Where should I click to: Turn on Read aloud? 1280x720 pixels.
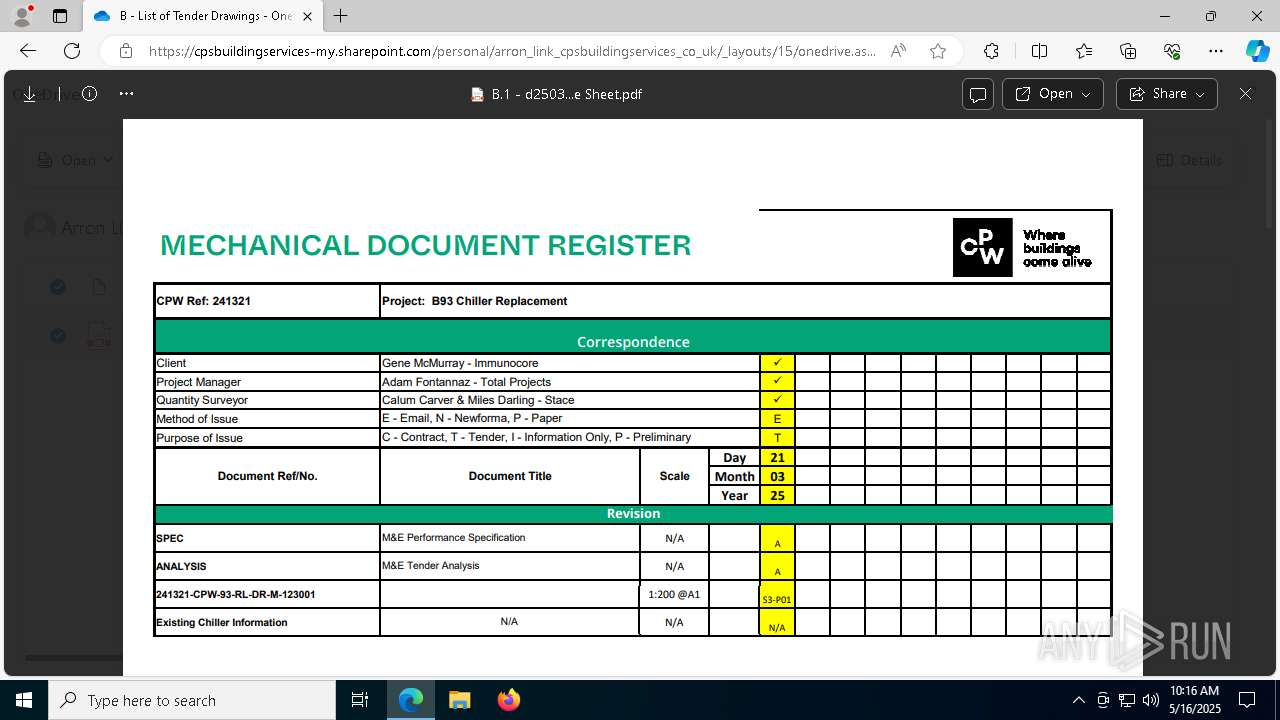tap(898, 51)
